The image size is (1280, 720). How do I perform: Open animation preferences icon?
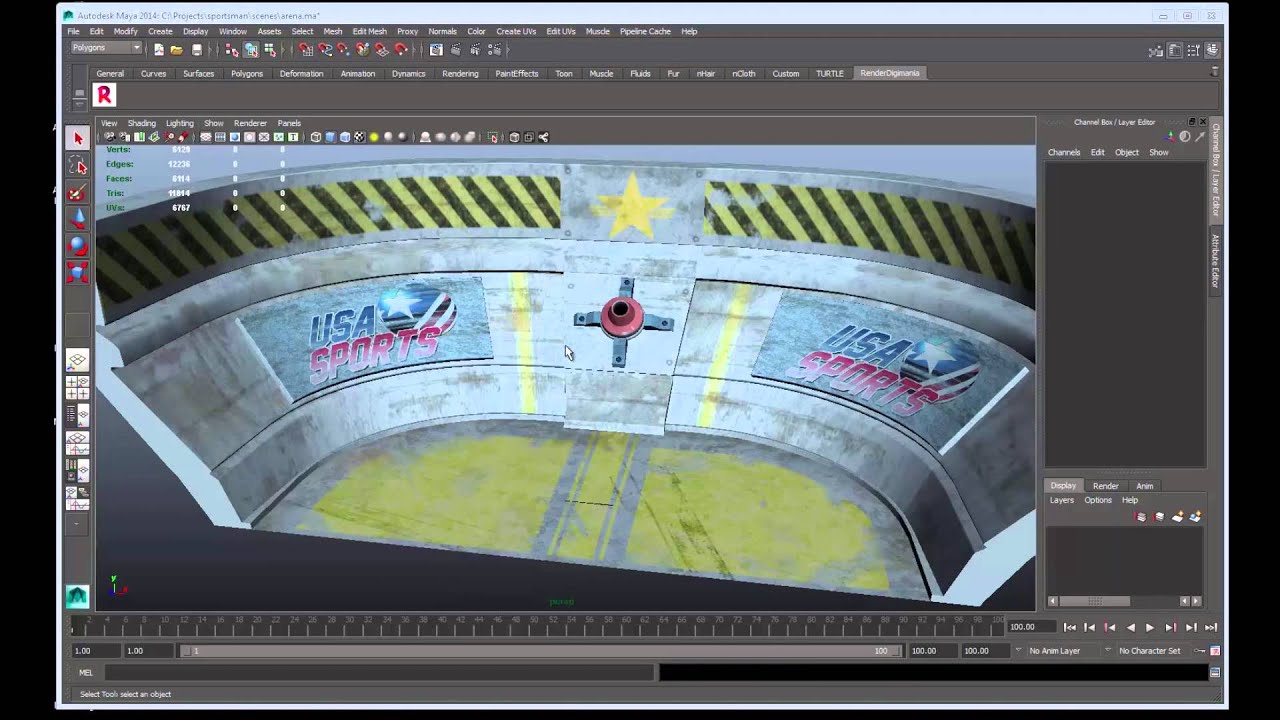1215,651
